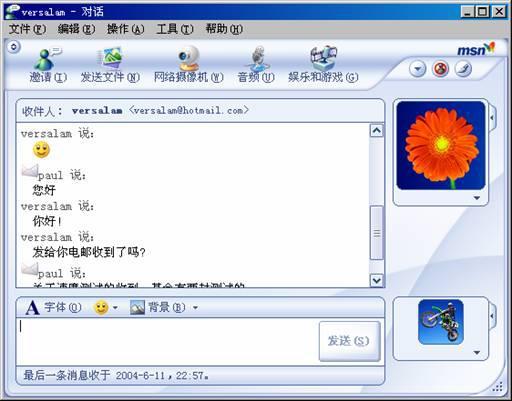Click the Send (发送) button
The height and width of the screenshot is (401, 512).
(349, 341)
